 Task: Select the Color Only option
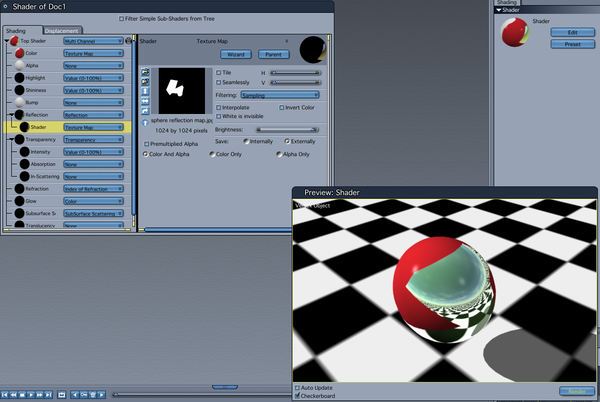(212, 154)
